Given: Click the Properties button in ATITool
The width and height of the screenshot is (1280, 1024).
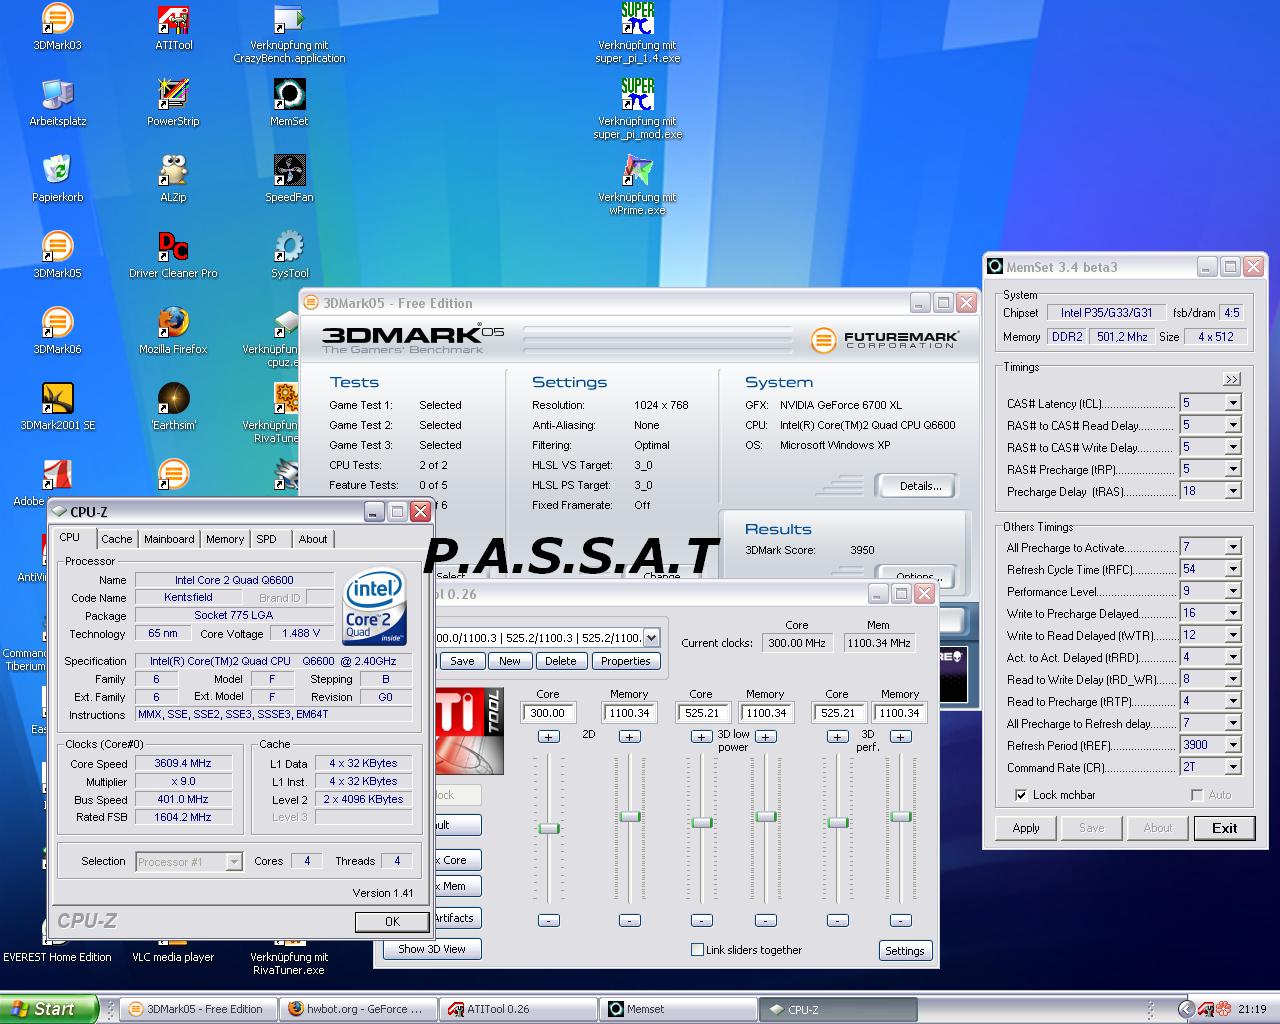Looking at the screenshot, I should [x=626, y=661].
